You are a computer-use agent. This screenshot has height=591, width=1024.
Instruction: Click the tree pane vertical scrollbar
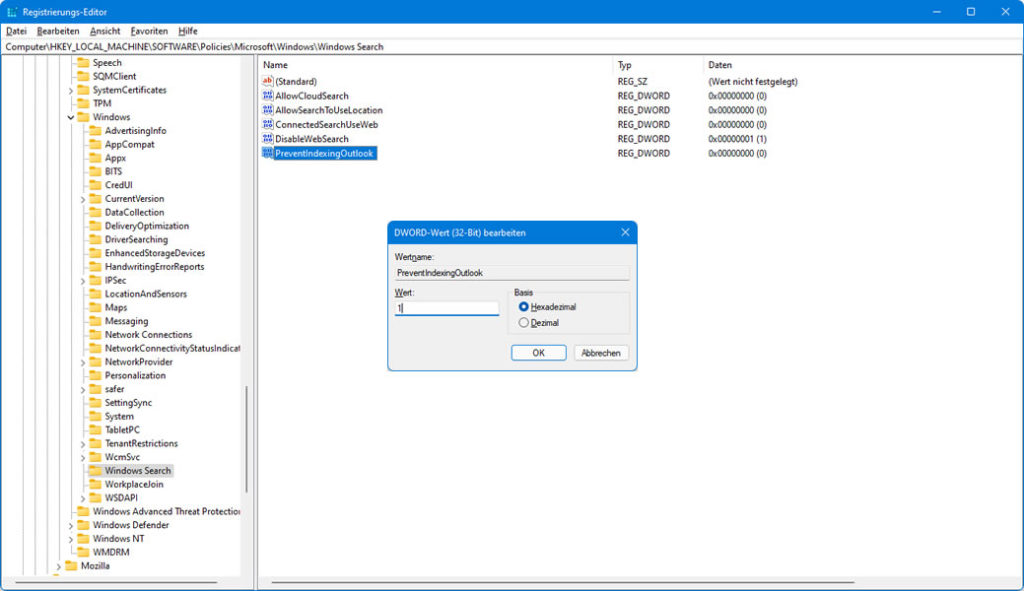(246, 439)
